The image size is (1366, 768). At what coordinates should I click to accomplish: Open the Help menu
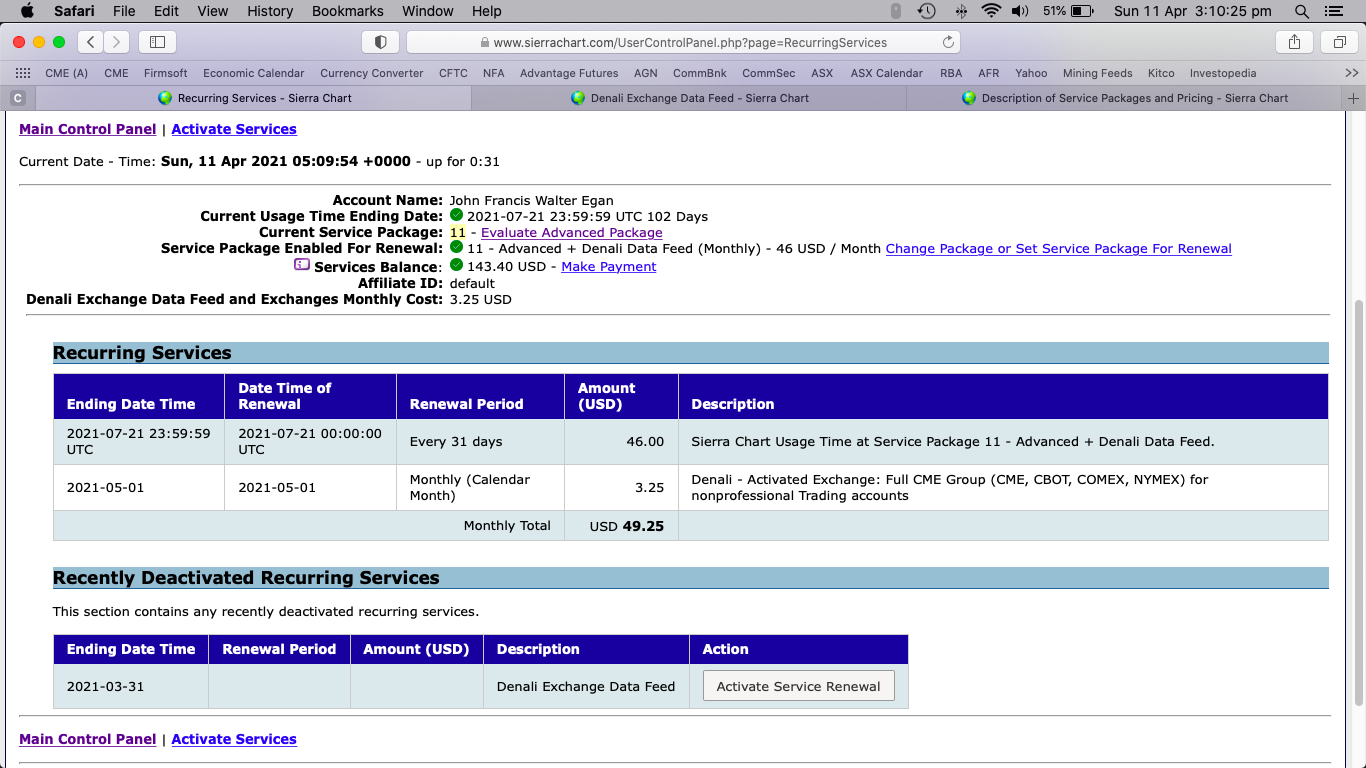[x=487, y=11]
